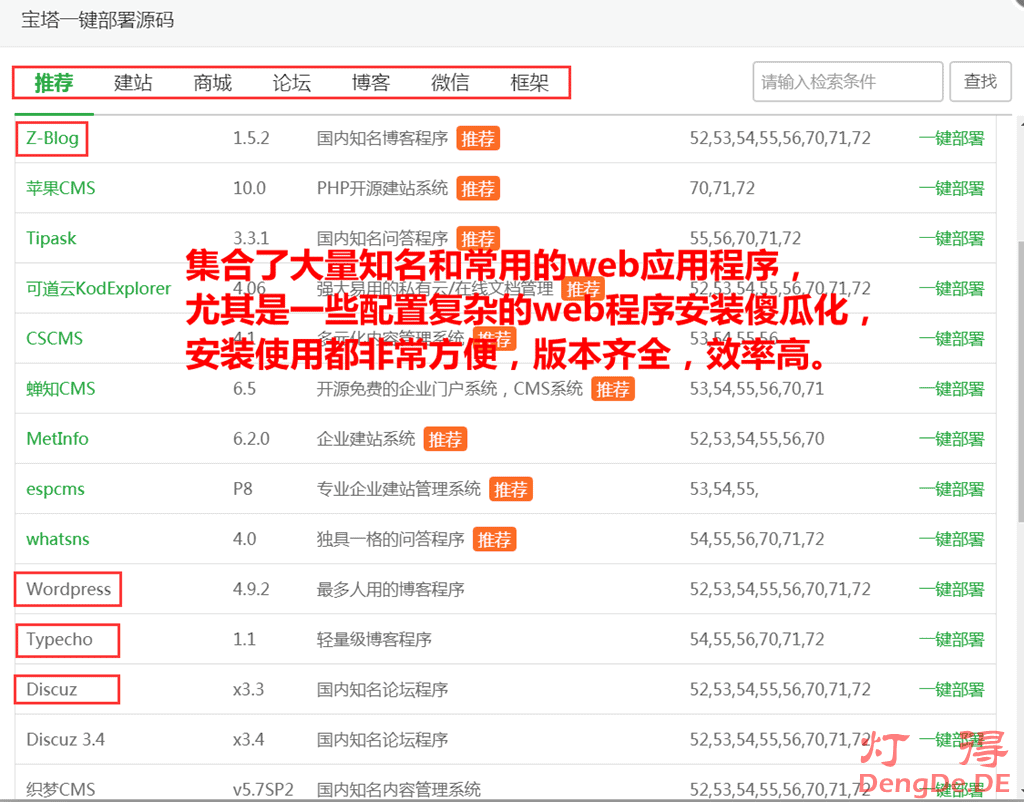The width and height of the screenshot is (1024, 802).
Task: Click 一键部署 for 苹果CMS
Action: (x=951, y=188)
